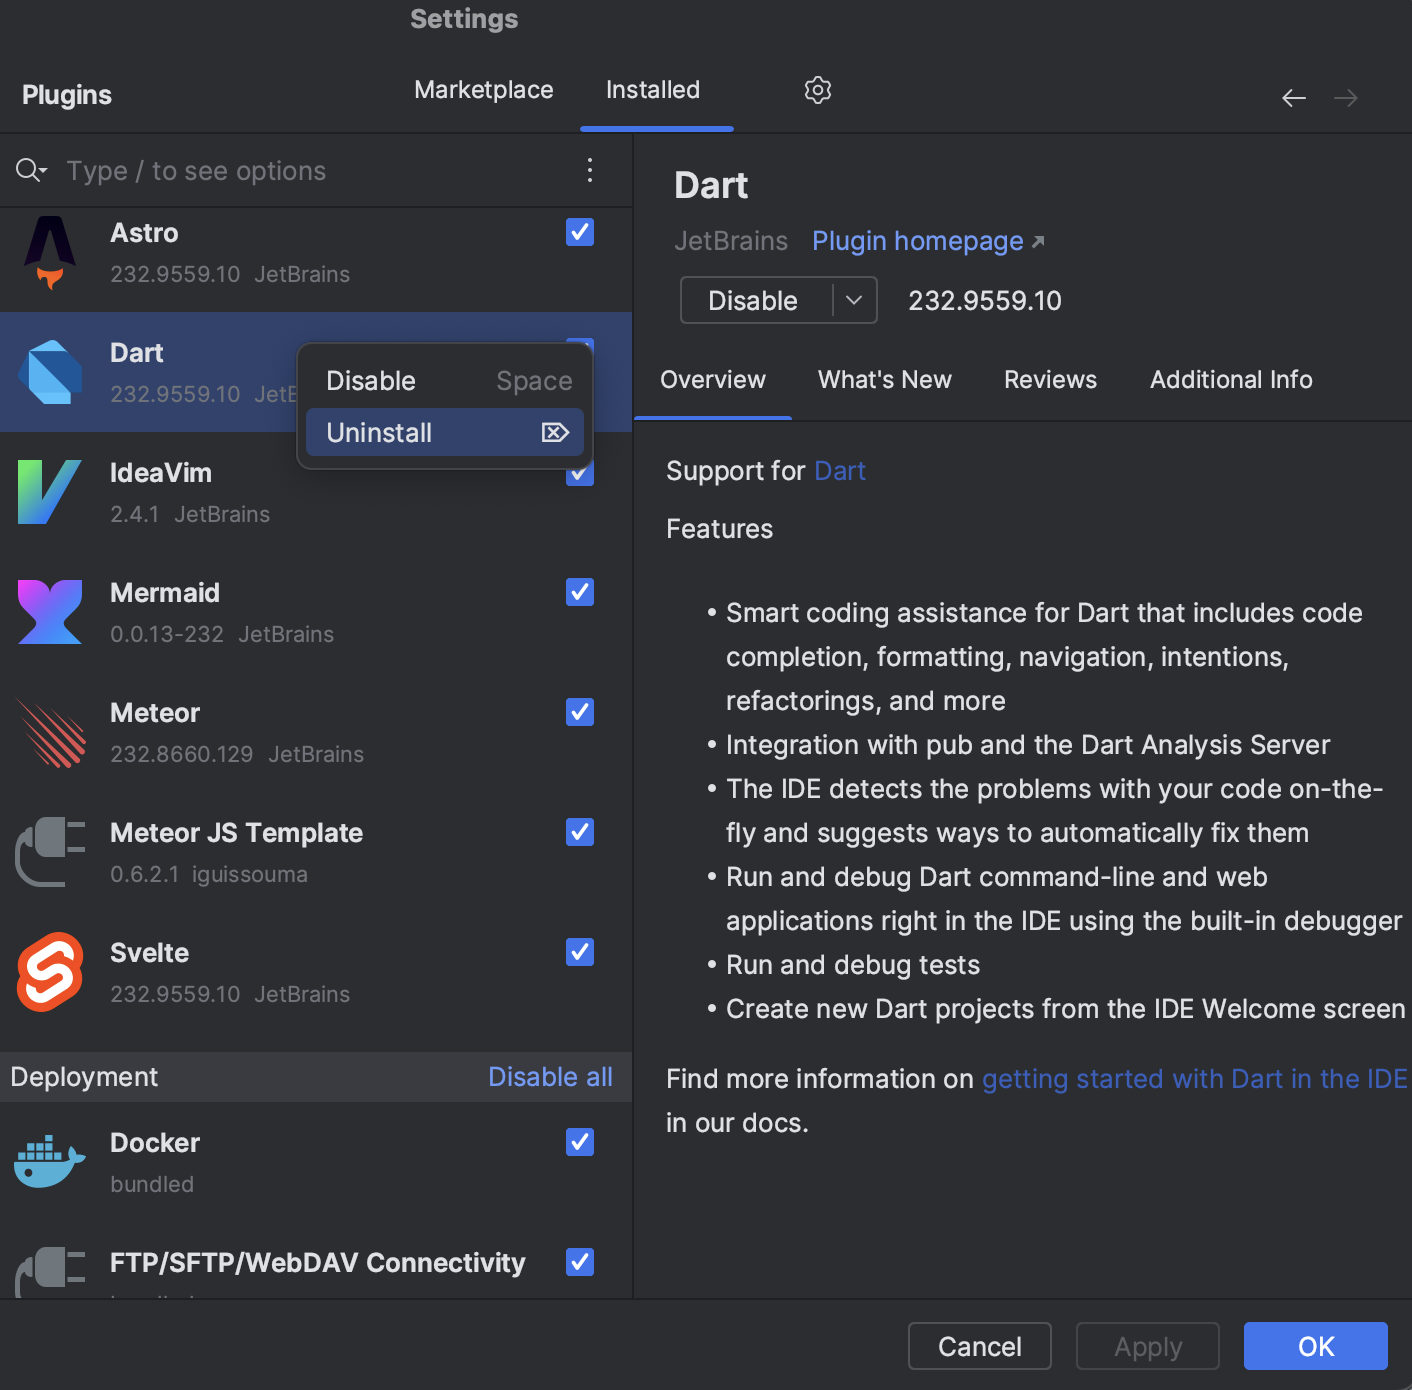Open the kebab menu beside search

point(589,170)
